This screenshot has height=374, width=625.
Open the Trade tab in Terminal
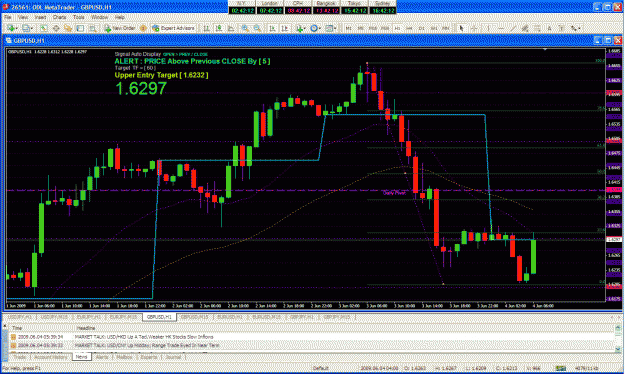point(20,357)
